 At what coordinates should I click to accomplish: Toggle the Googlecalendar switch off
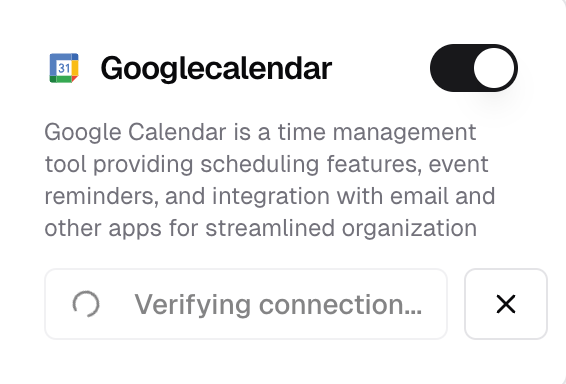point(474,68)
